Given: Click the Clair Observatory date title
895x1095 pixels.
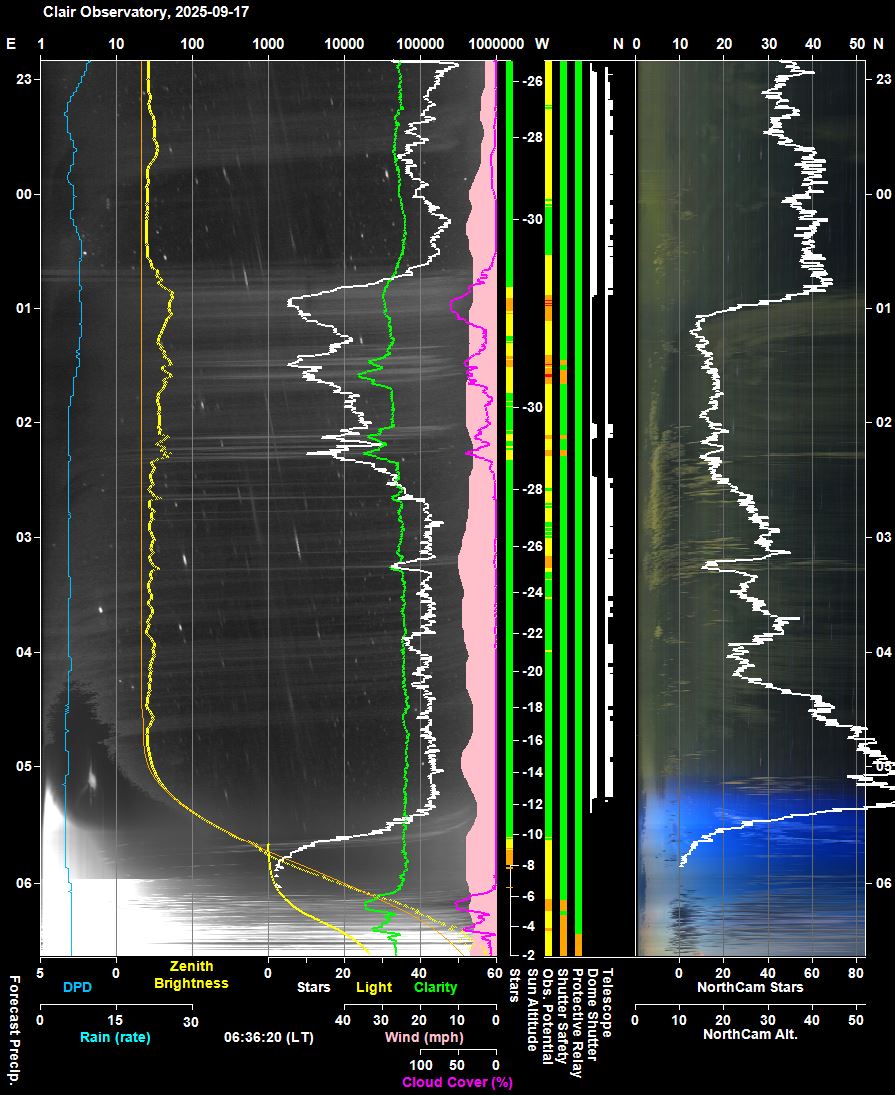Looking at the screenshot, I should (146, 12).
